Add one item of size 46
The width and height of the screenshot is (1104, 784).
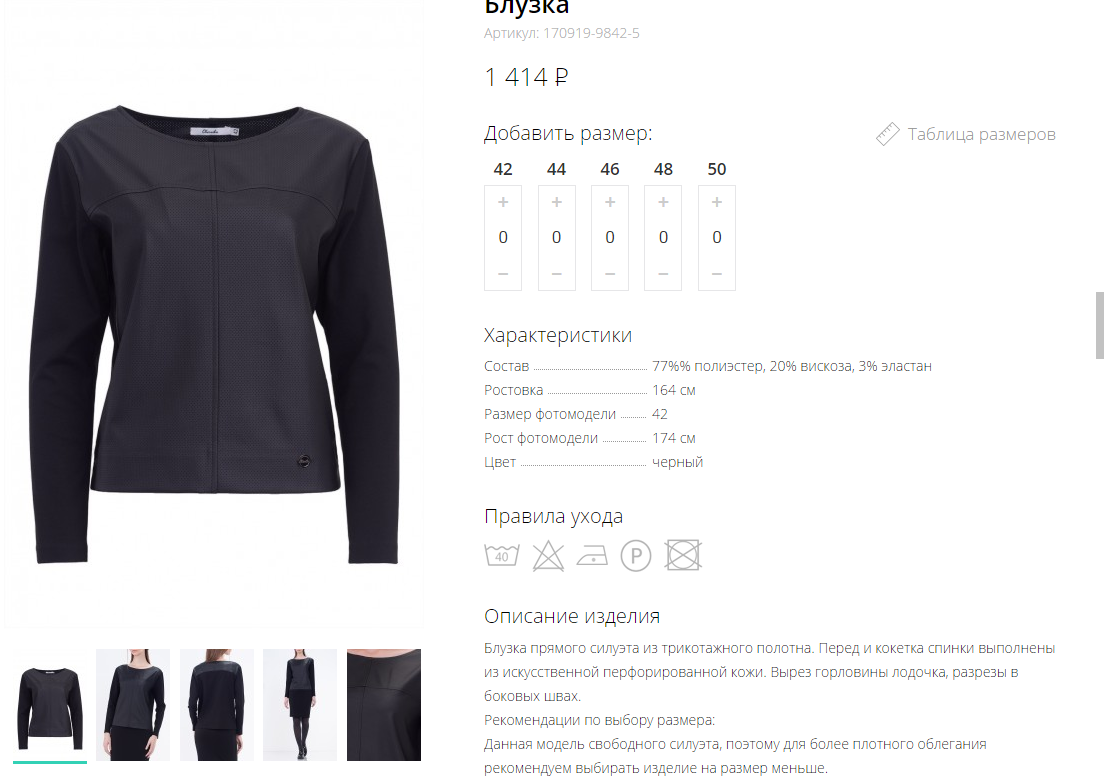coord(610,202)
